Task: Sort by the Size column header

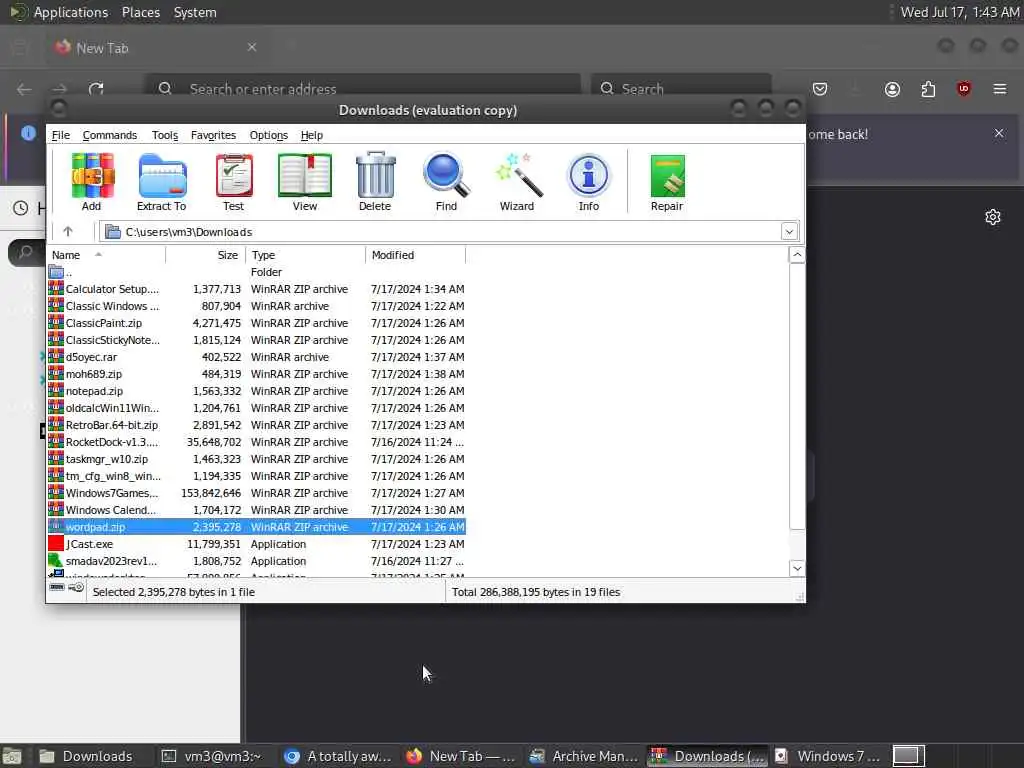Action: [x=206, y=255]
